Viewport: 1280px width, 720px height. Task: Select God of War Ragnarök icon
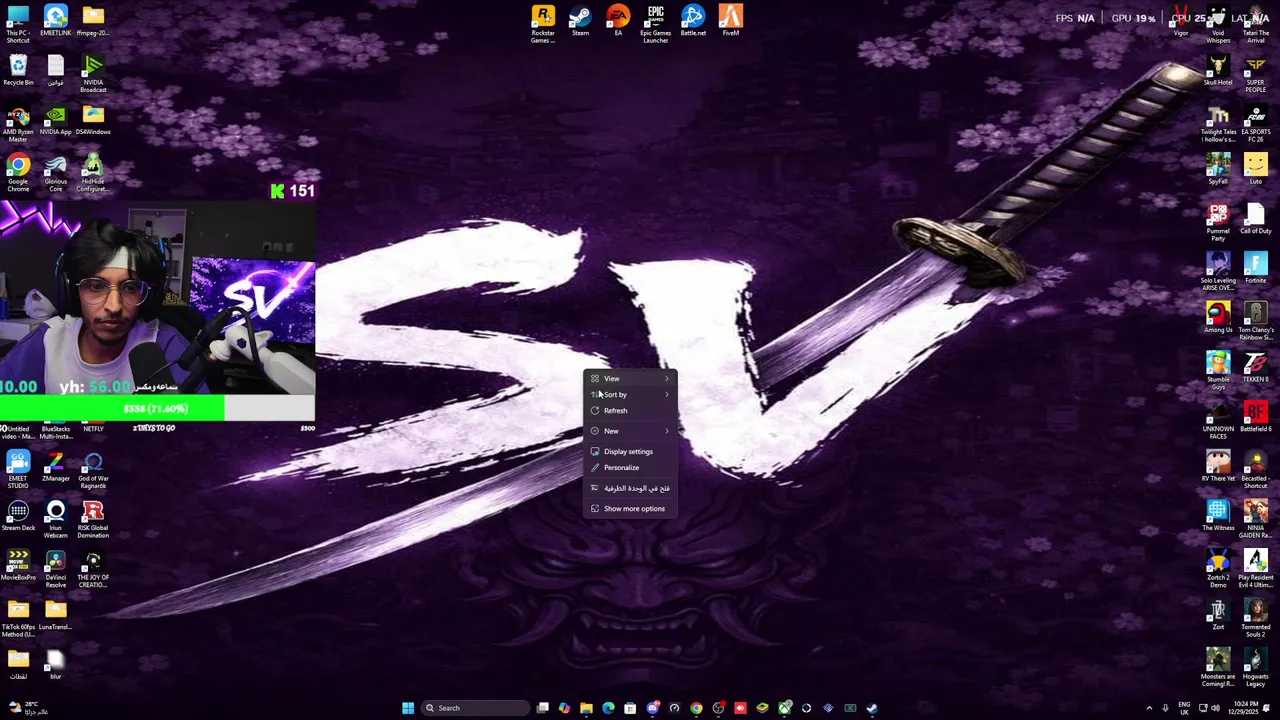(x=93, y=470)
